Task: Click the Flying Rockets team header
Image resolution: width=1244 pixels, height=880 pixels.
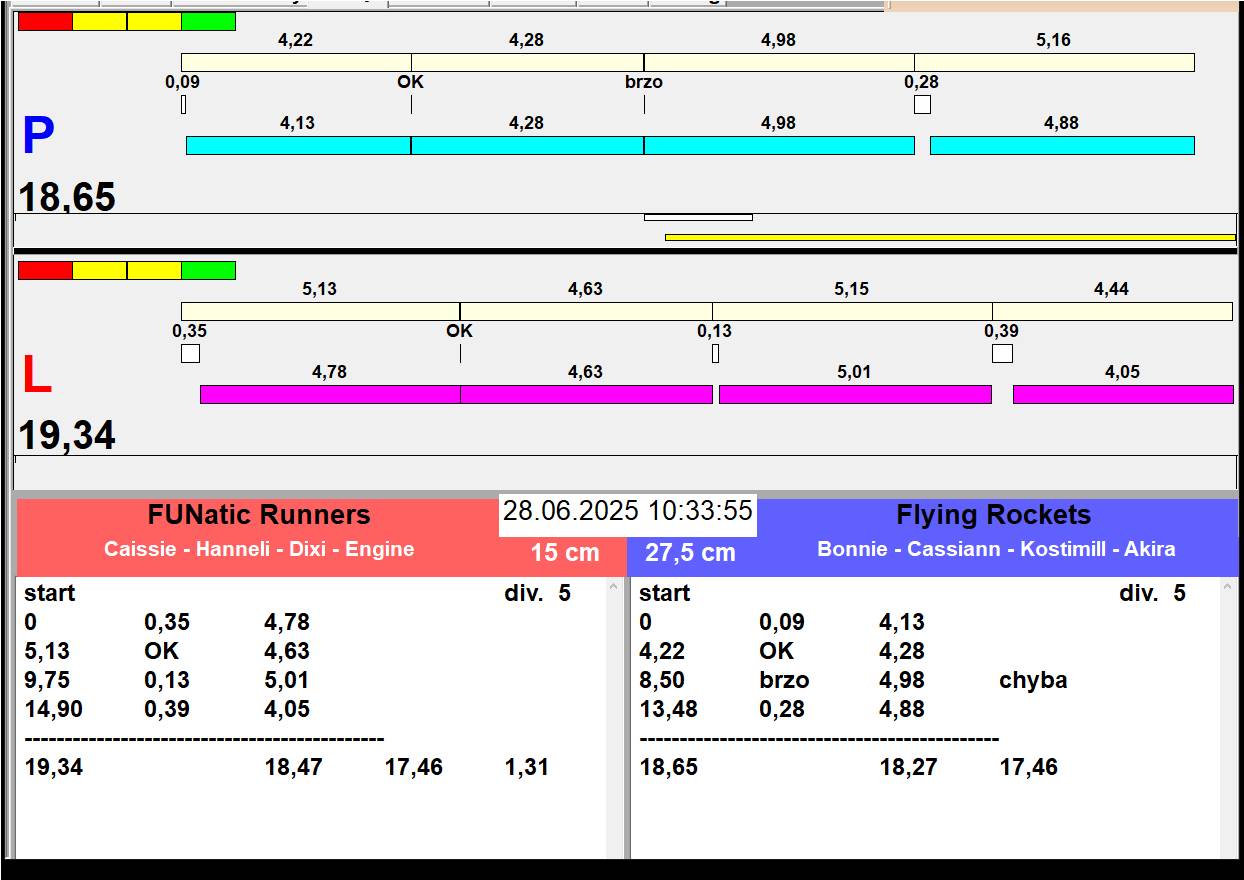Action: (993, 516)
